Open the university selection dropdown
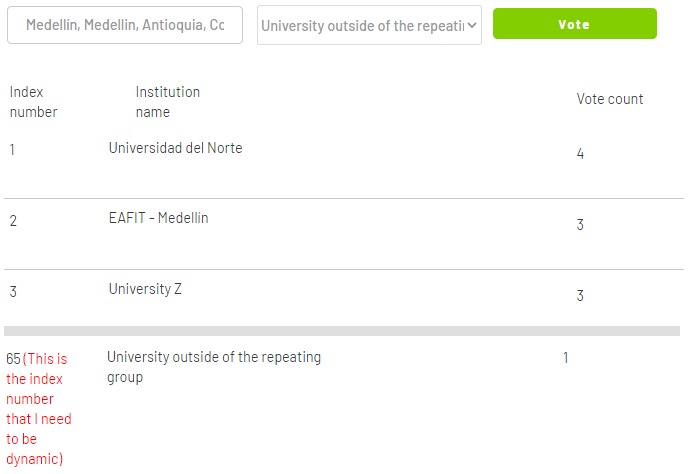The width and height of the screenshot is (695, 474). pyautogui.click(x=369, y=26)
